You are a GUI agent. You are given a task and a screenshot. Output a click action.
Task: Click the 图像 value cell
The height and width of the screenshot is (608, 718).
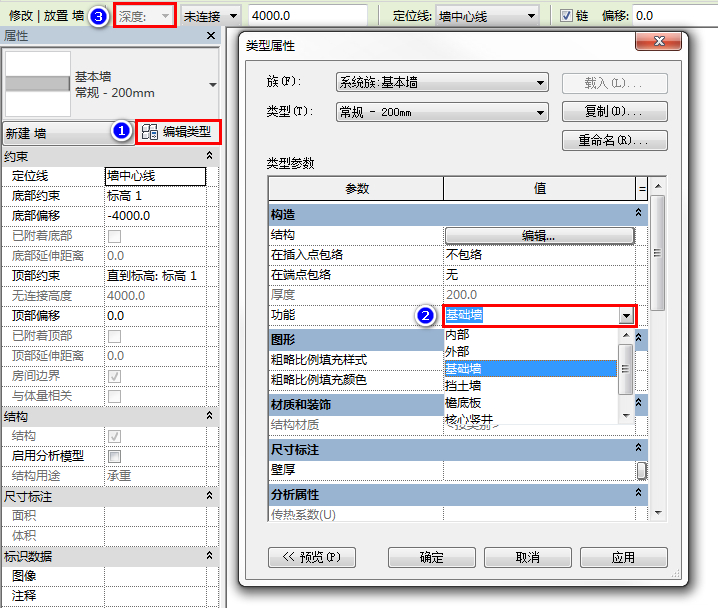pos(155,576)
